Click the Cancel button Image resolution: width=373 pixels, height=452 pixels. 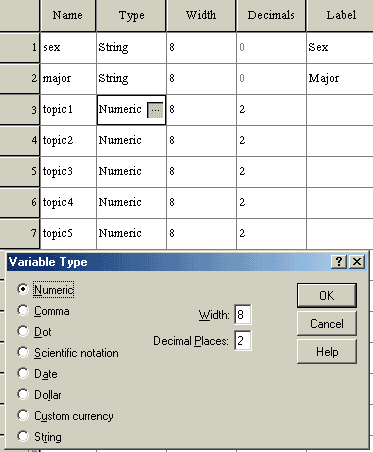(327, 323)
